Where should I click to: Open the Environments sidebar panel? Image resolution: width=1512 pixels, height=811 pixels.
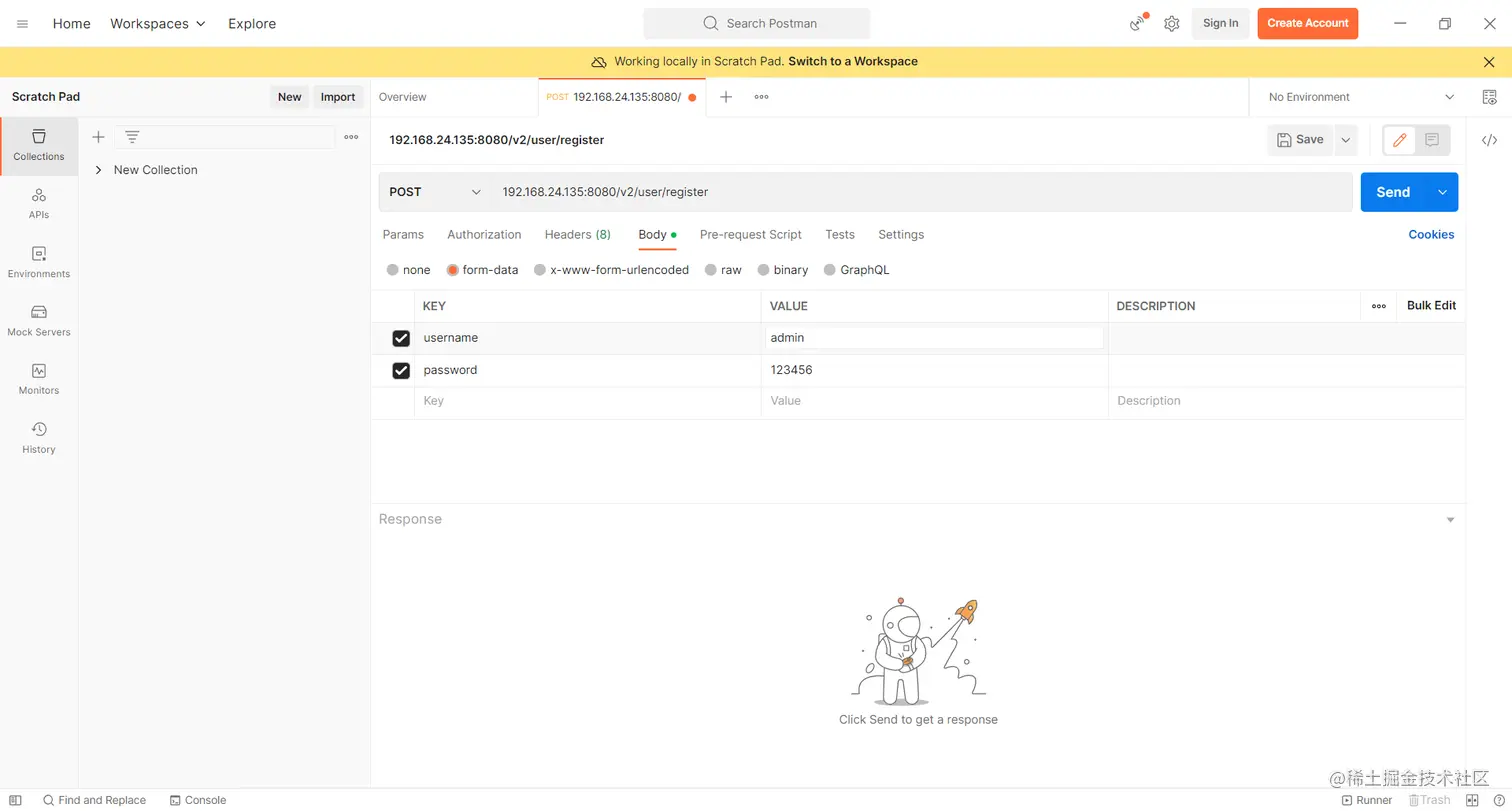(x=39, y=262)
